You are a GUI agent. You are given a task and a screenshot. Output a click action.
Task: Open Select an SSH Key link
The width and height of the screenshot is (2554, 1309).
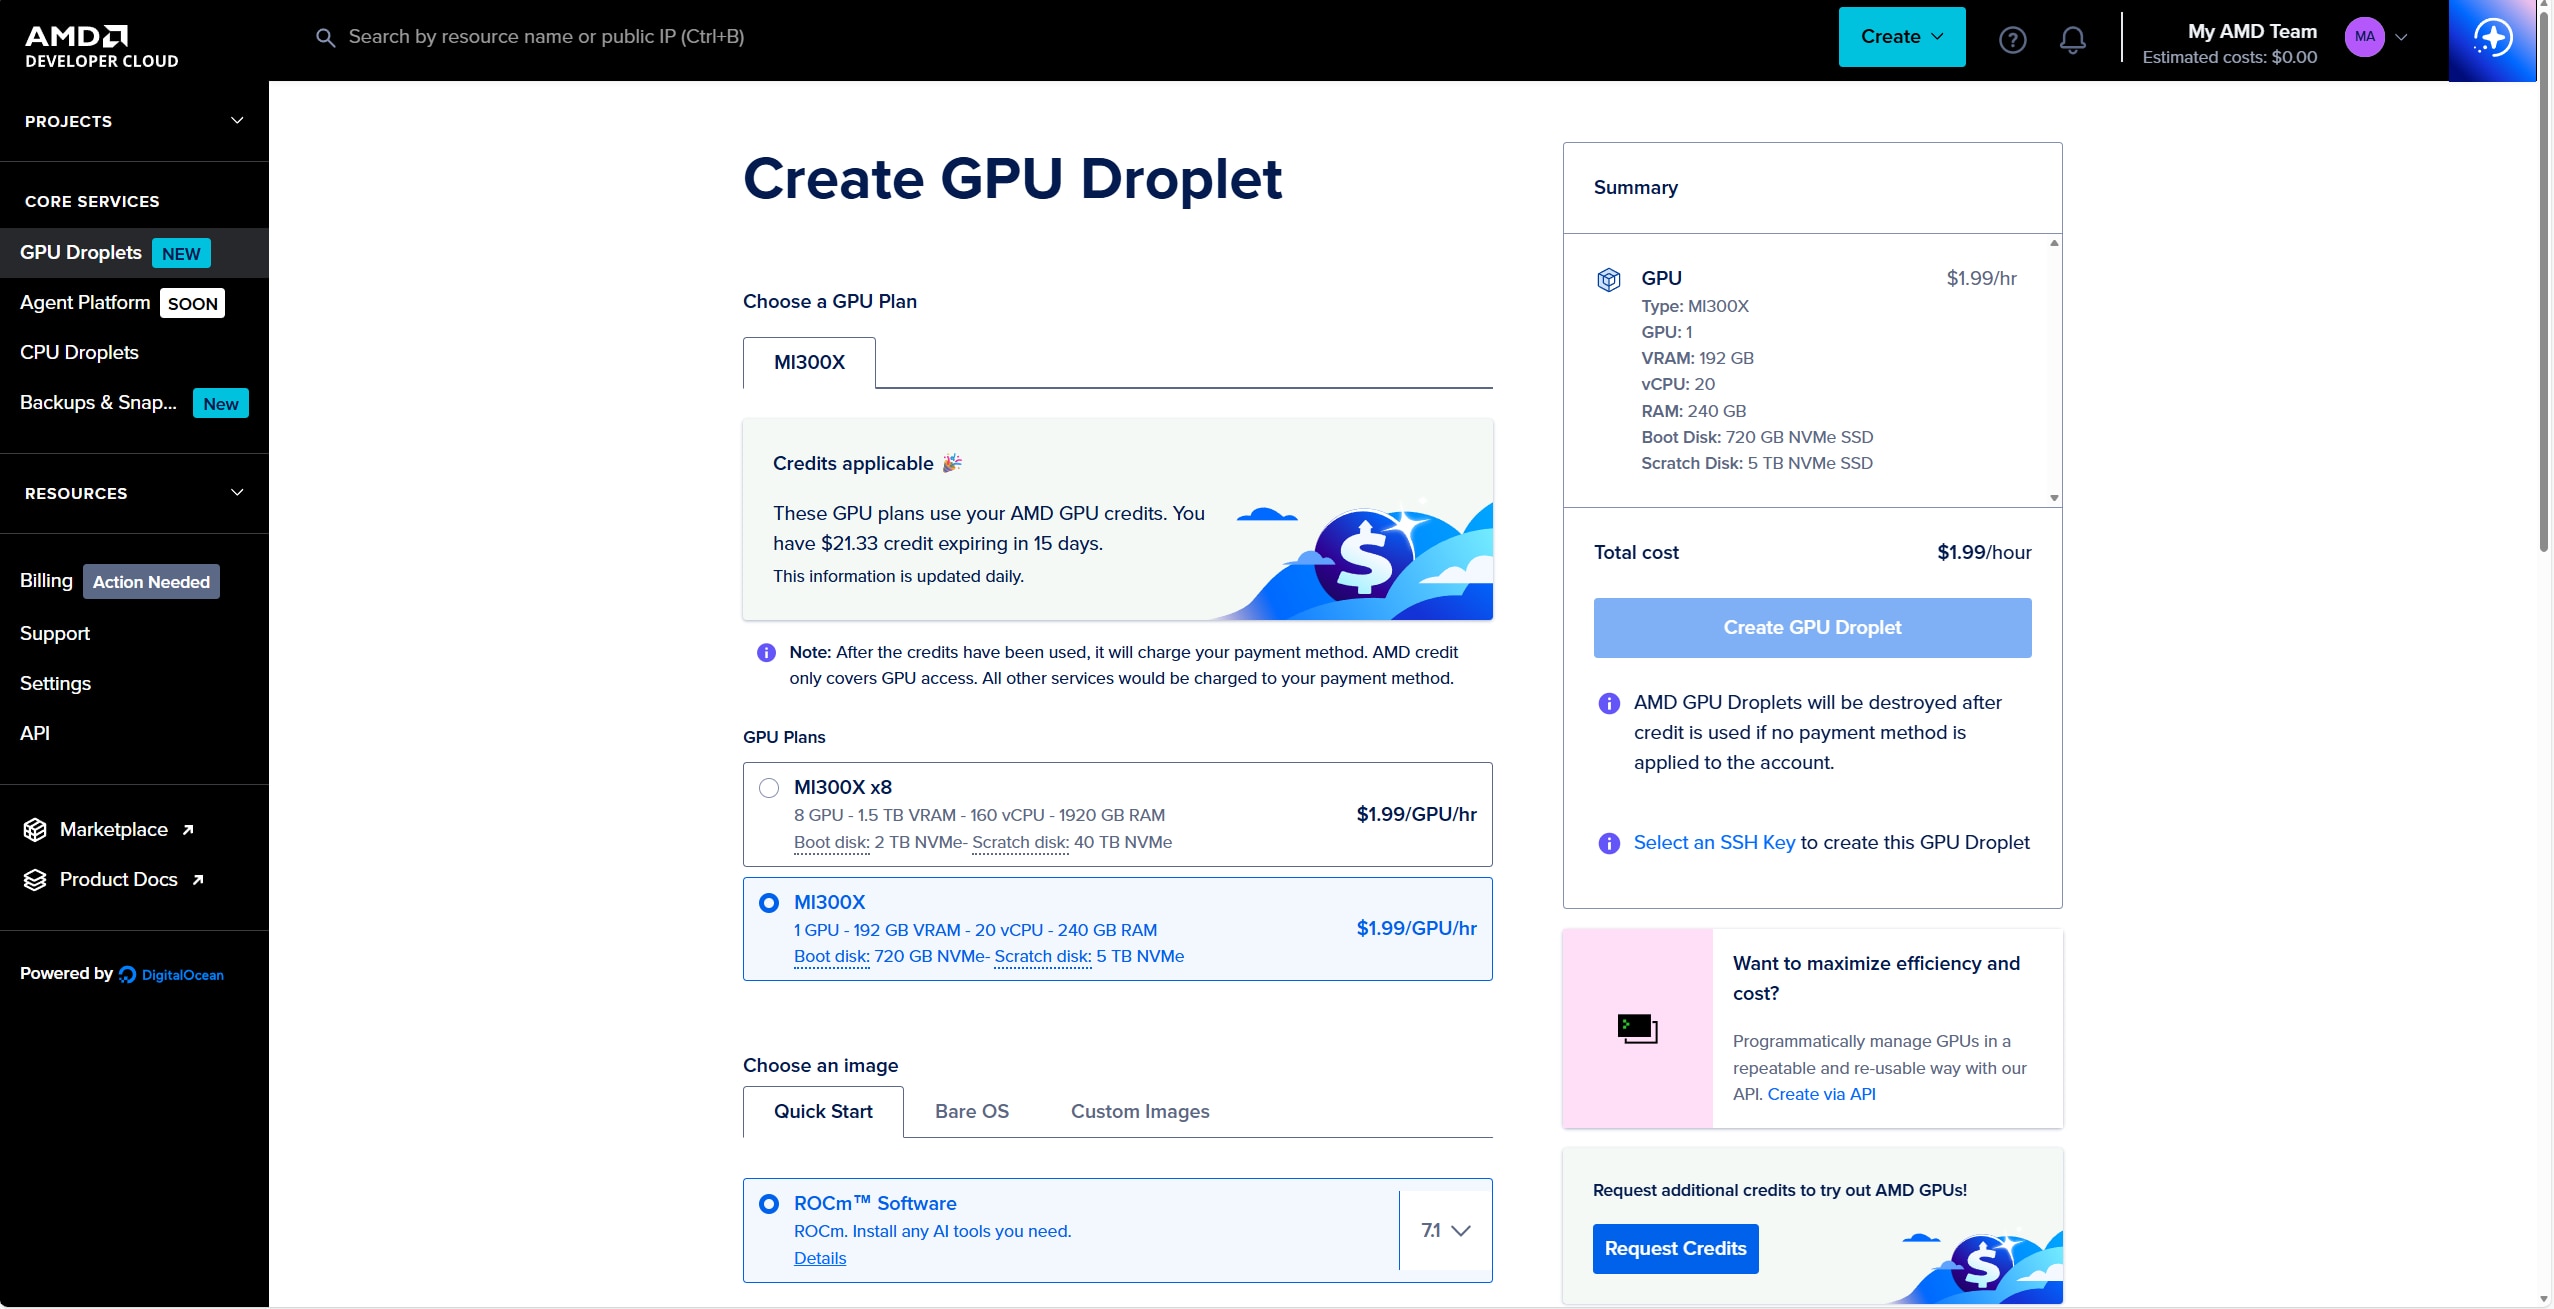click(x=1714, y=842)
